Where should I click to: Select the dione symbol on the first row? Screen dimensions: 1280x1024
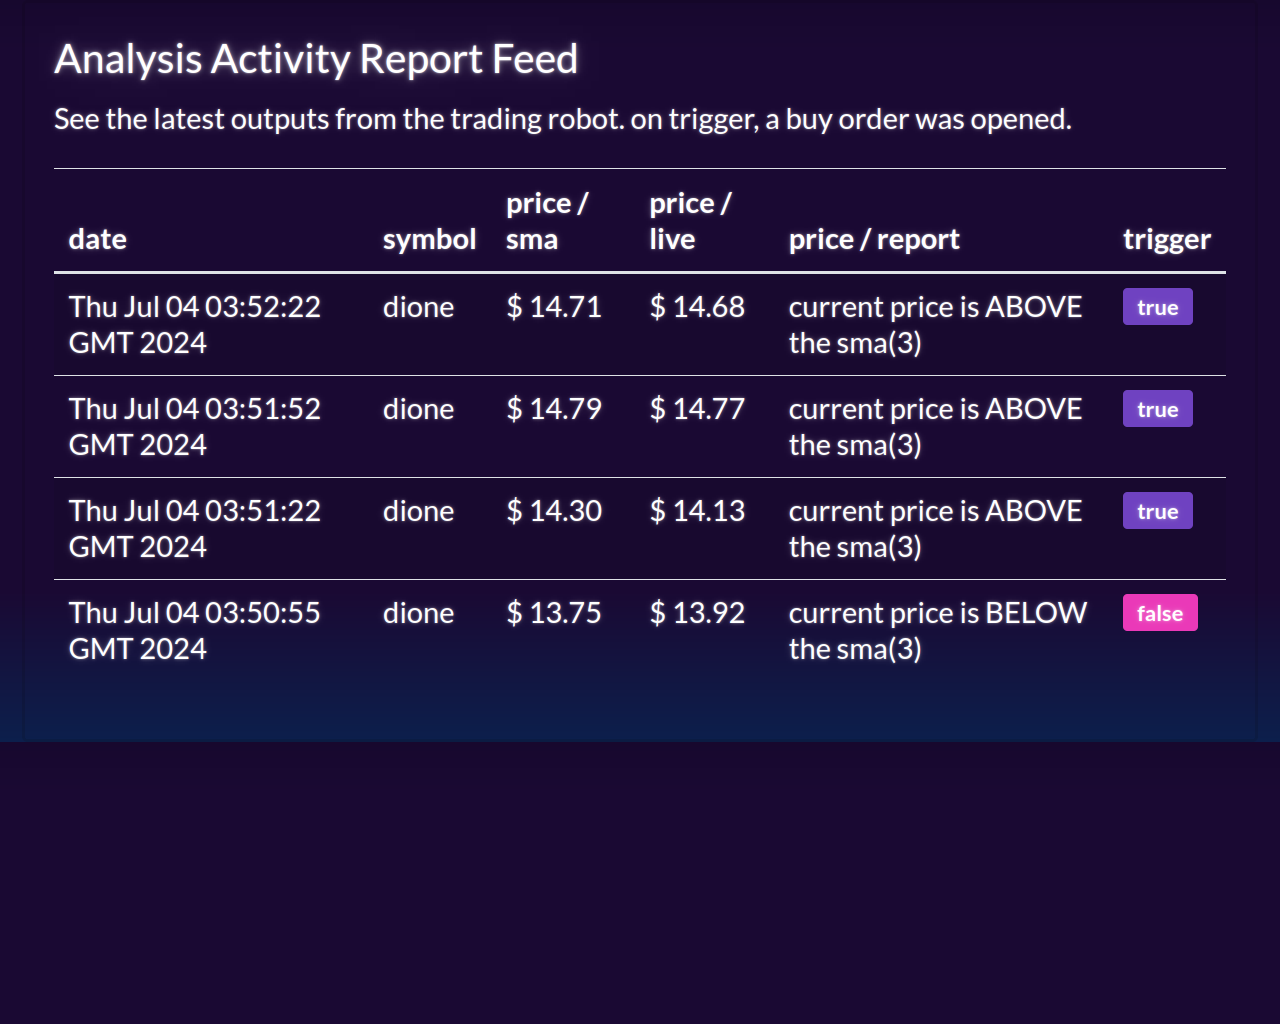pos(418,307)
